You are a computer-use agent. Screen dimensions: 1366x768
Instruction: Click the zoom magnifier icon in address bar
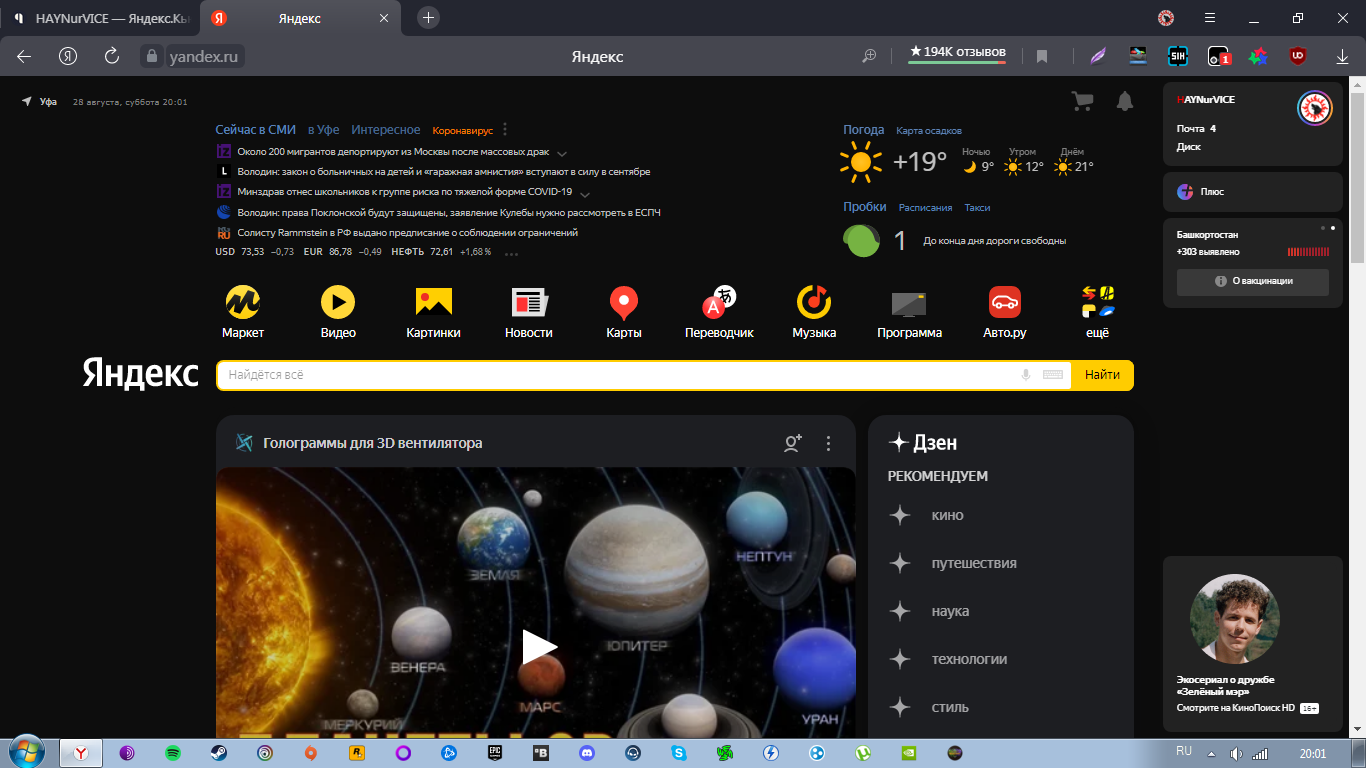coord(870,56)
